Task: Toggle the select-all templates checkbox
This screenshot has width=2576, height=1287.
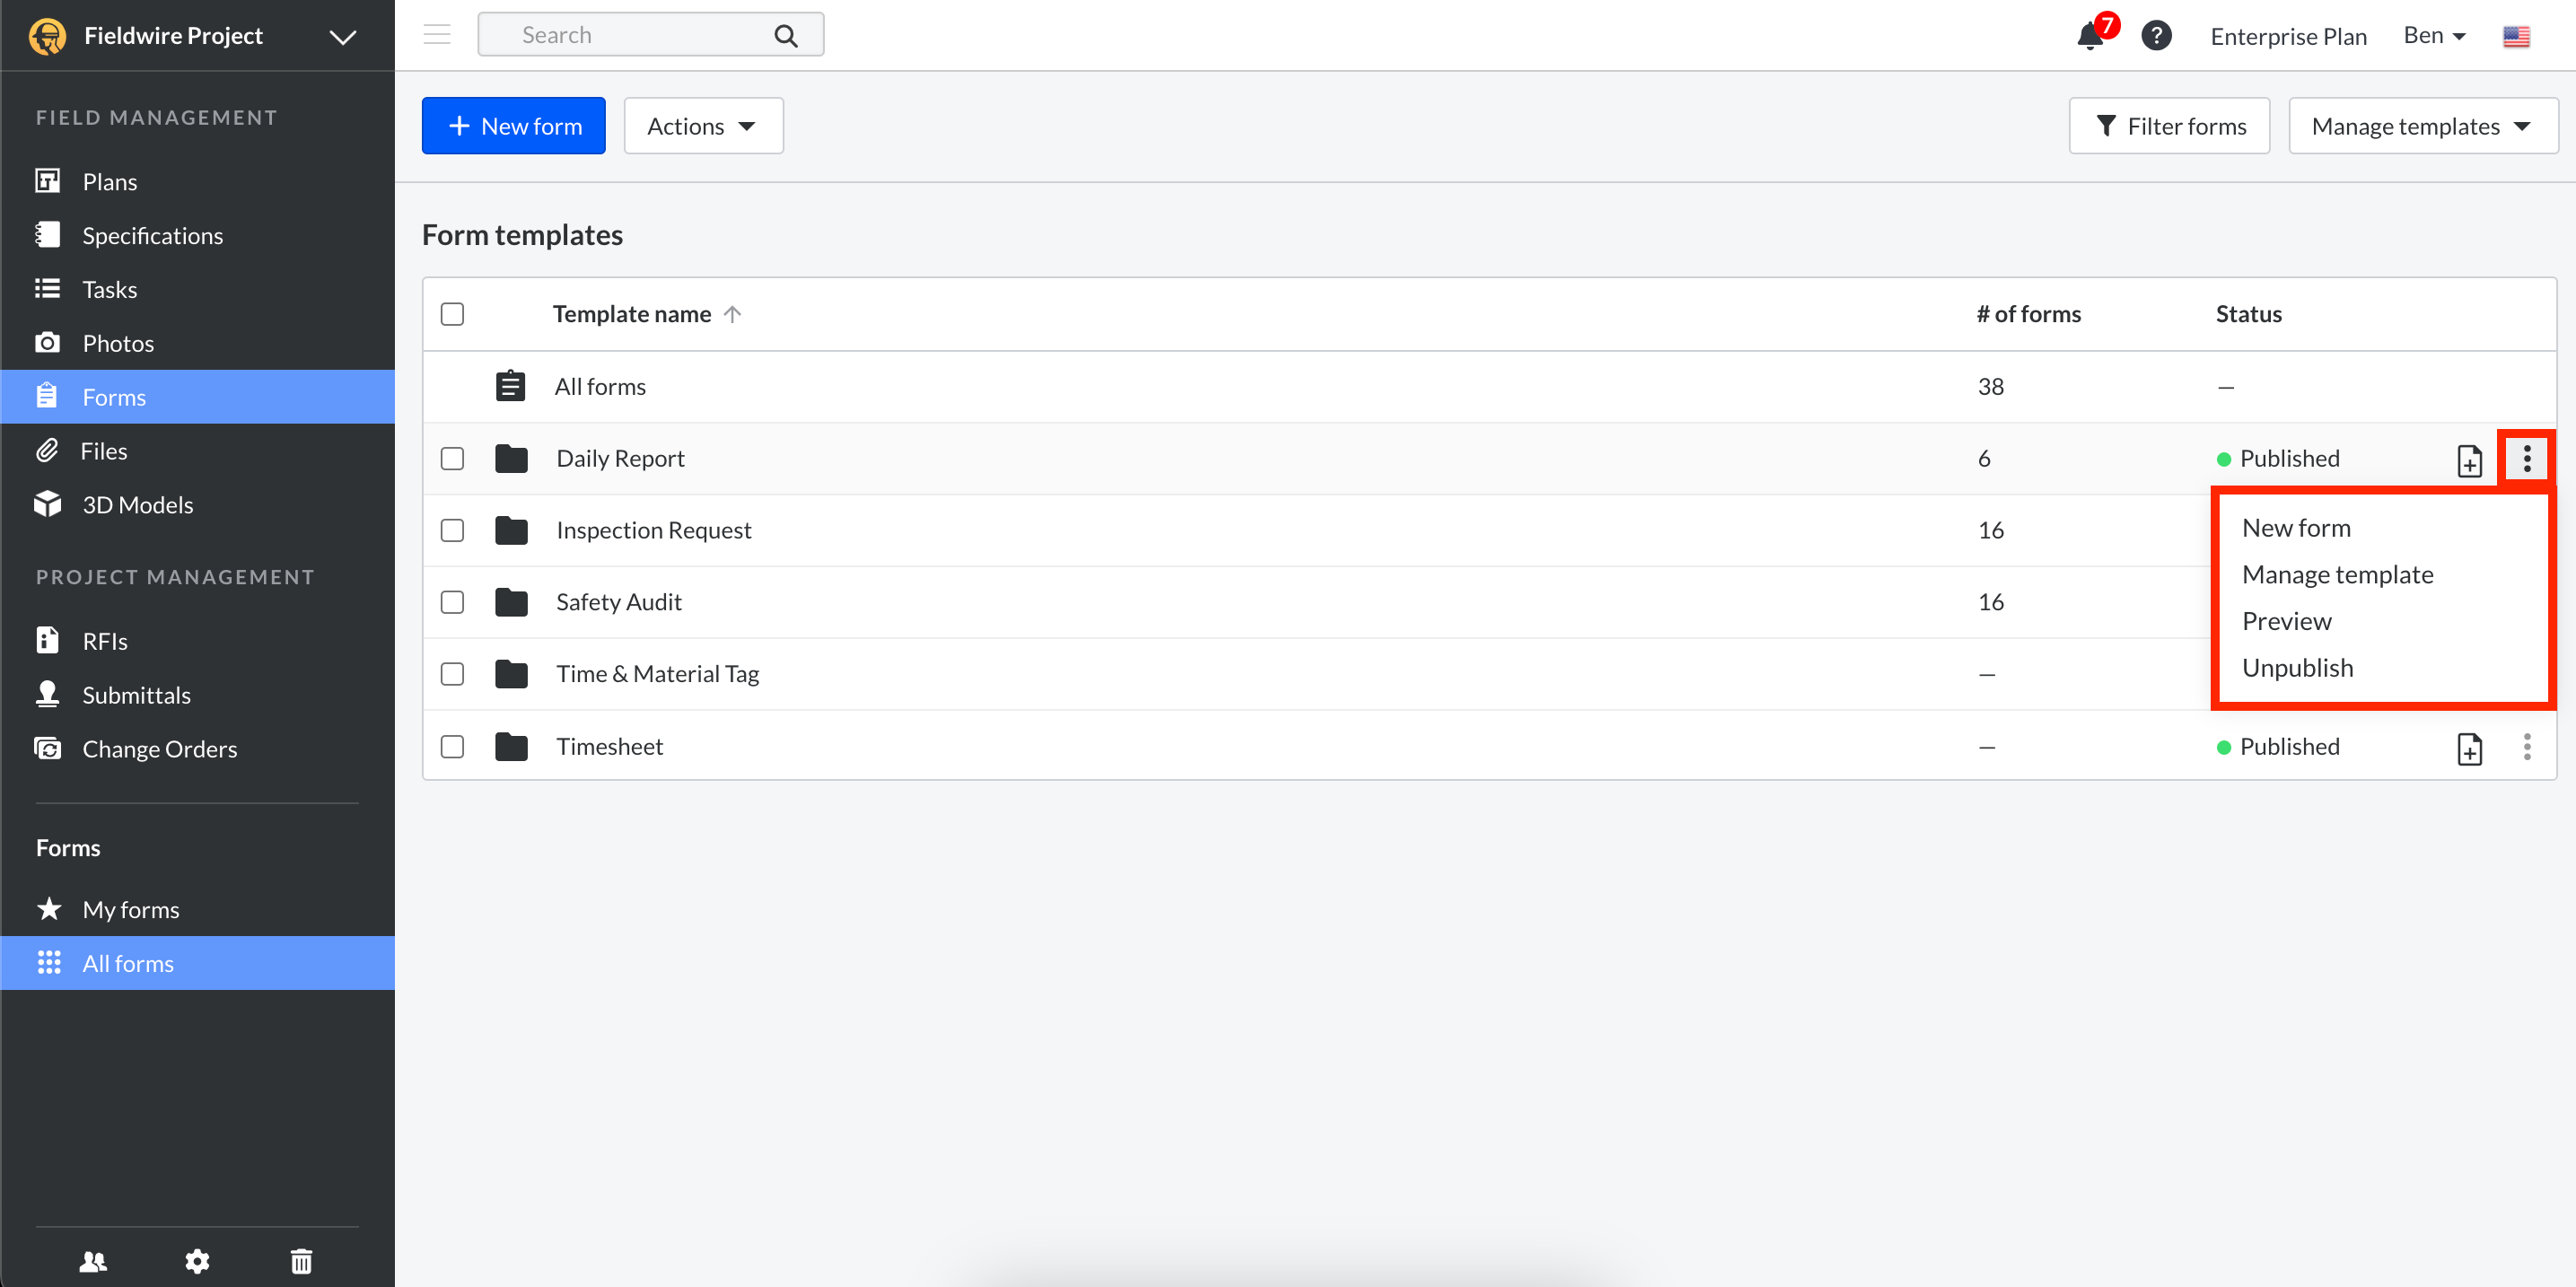Action: (452, 314)
